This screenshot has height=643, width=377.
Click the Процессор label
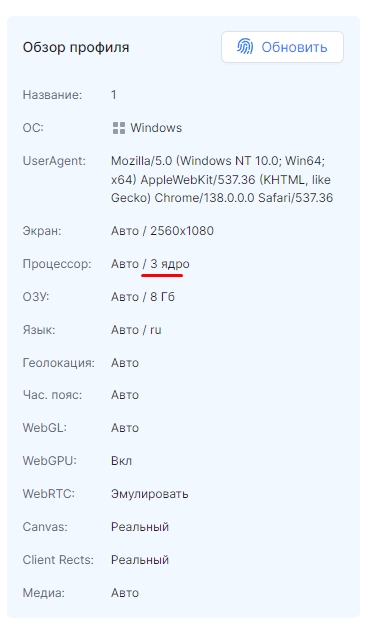57,264
